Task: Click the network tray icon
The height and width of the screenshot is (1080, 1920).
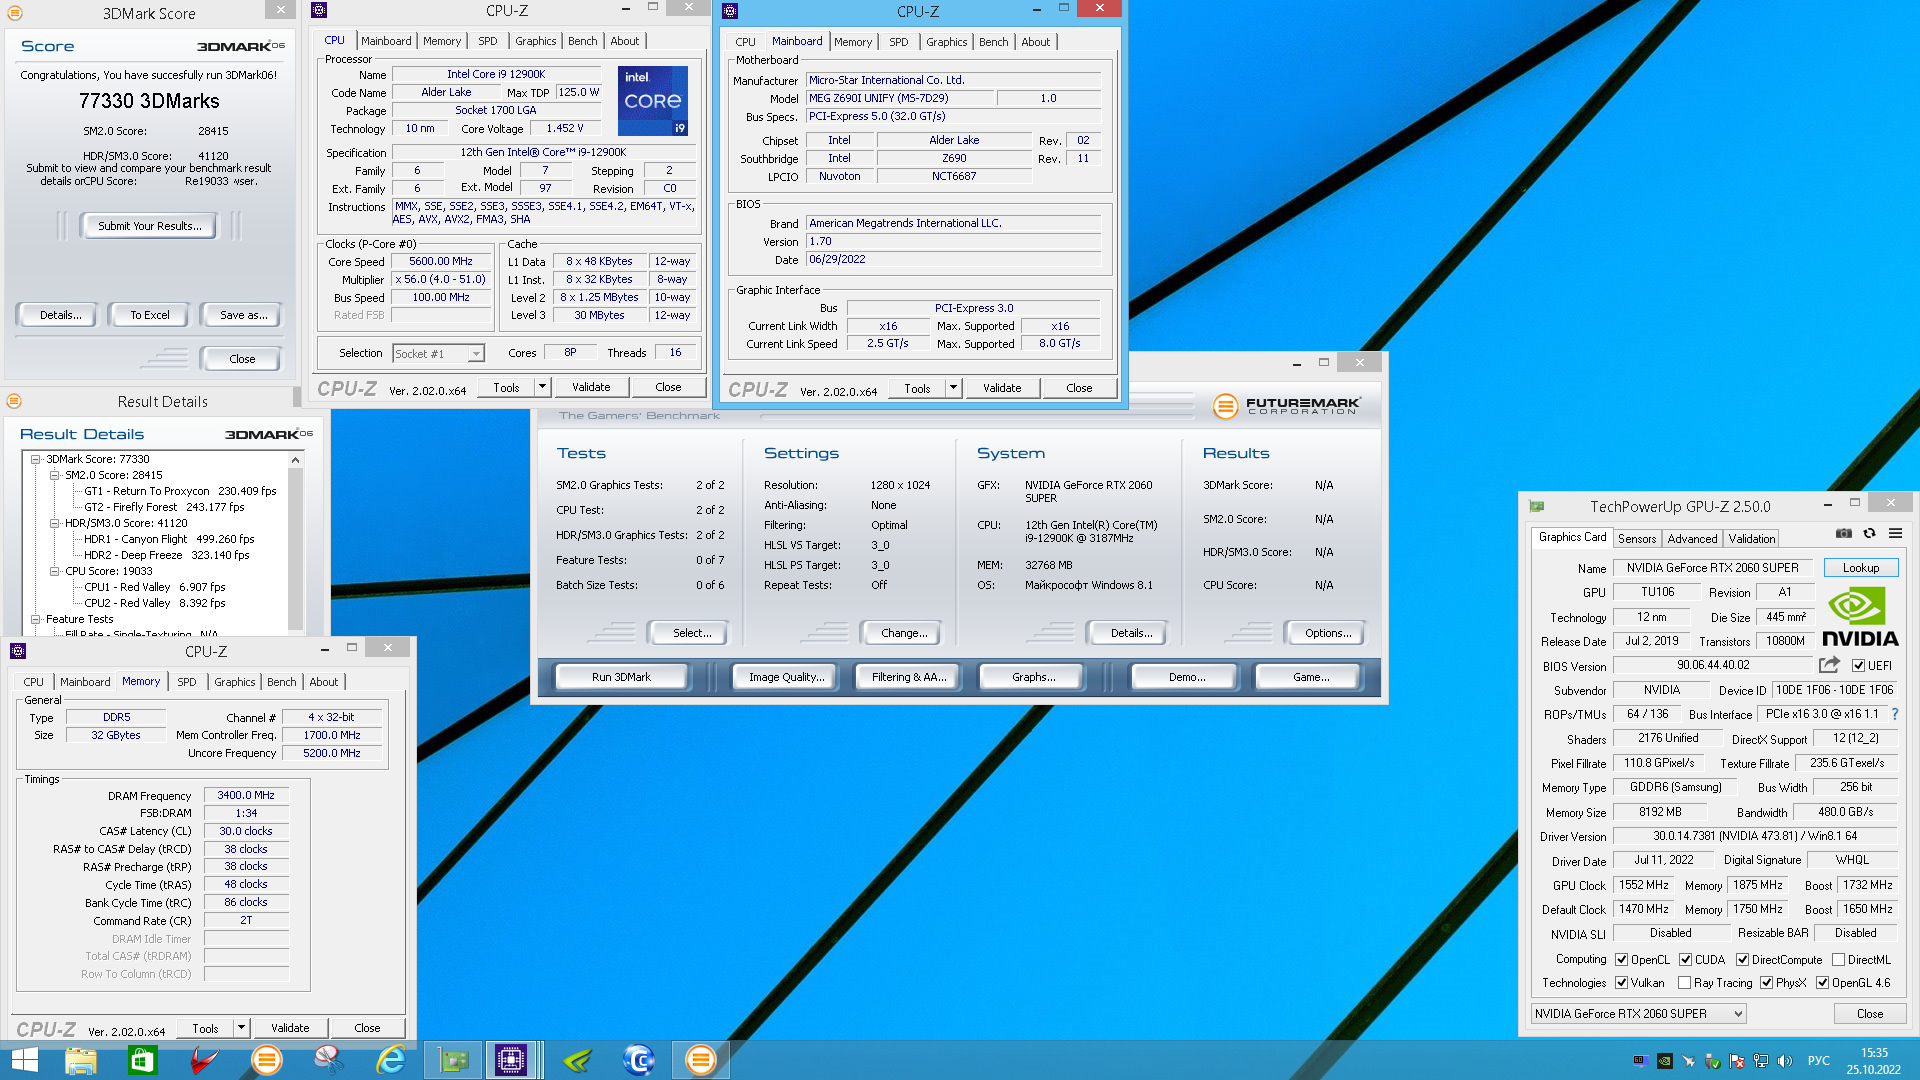Action: point(1761,1061)
